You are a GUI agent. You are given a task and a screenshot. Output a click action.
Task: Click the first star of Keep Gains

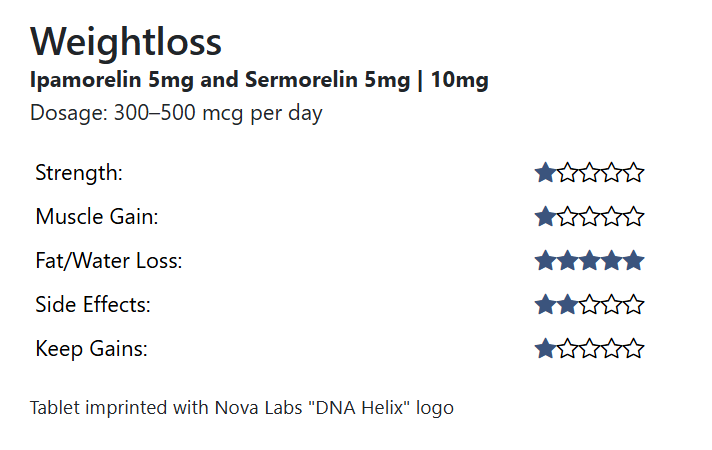pos(546,349)
